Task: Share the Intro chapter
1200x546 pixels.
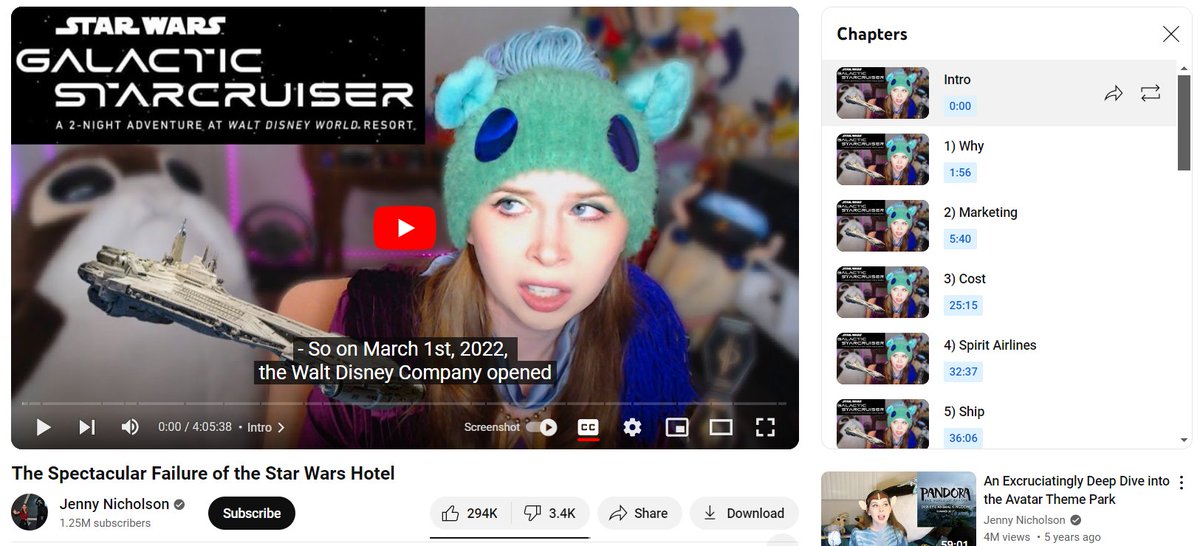Action: [x=1113, y=93]
